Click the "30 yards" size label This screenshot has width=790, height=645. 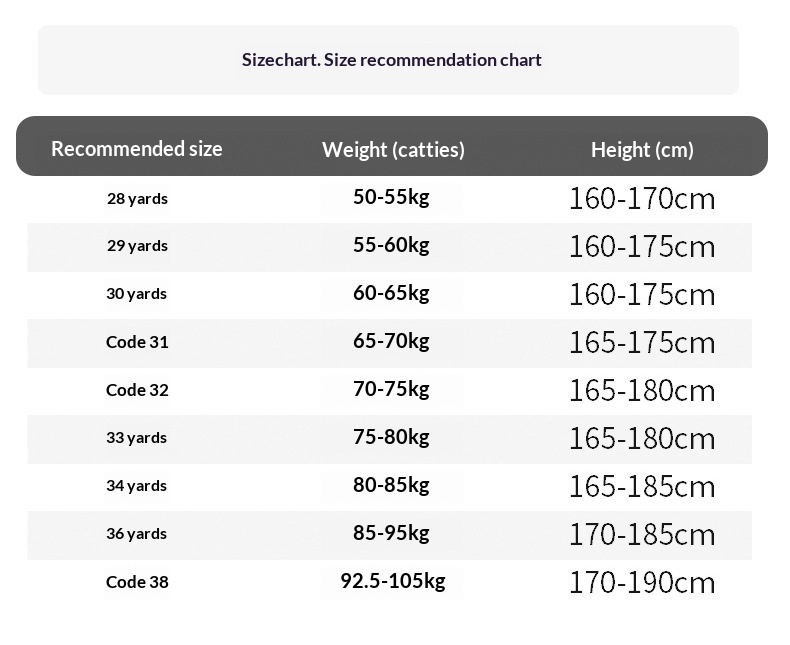(136, 294)
